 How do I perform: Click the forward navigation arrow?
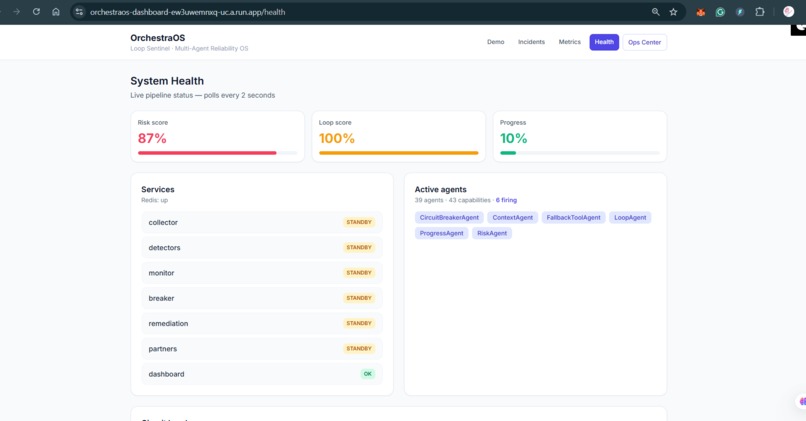click(x=16, y=12)
